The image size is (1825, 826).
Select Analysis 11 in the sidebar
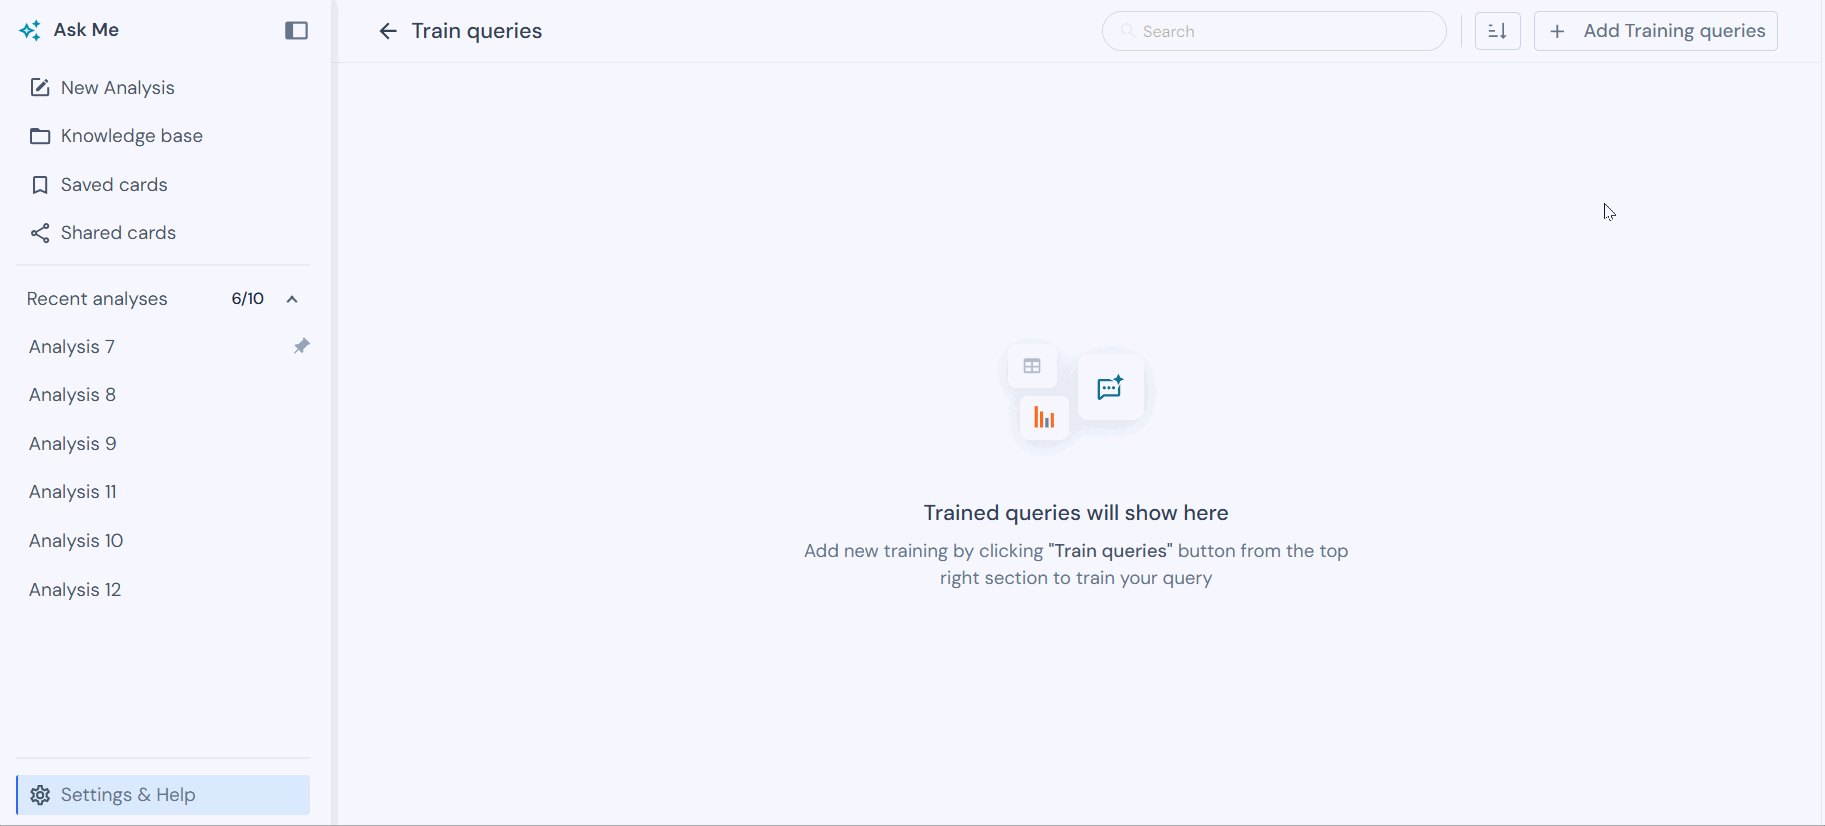(72, 492)
